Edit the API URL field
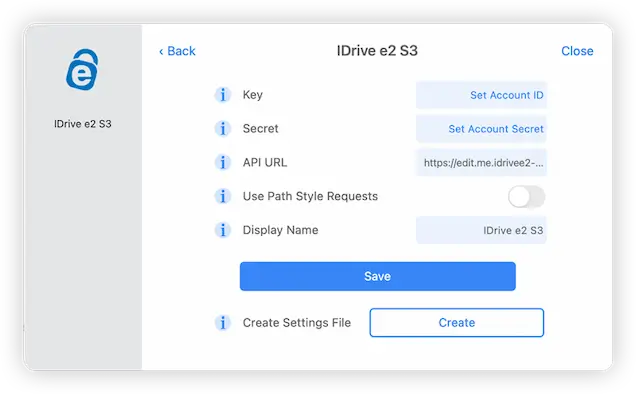 click(481, 163)
